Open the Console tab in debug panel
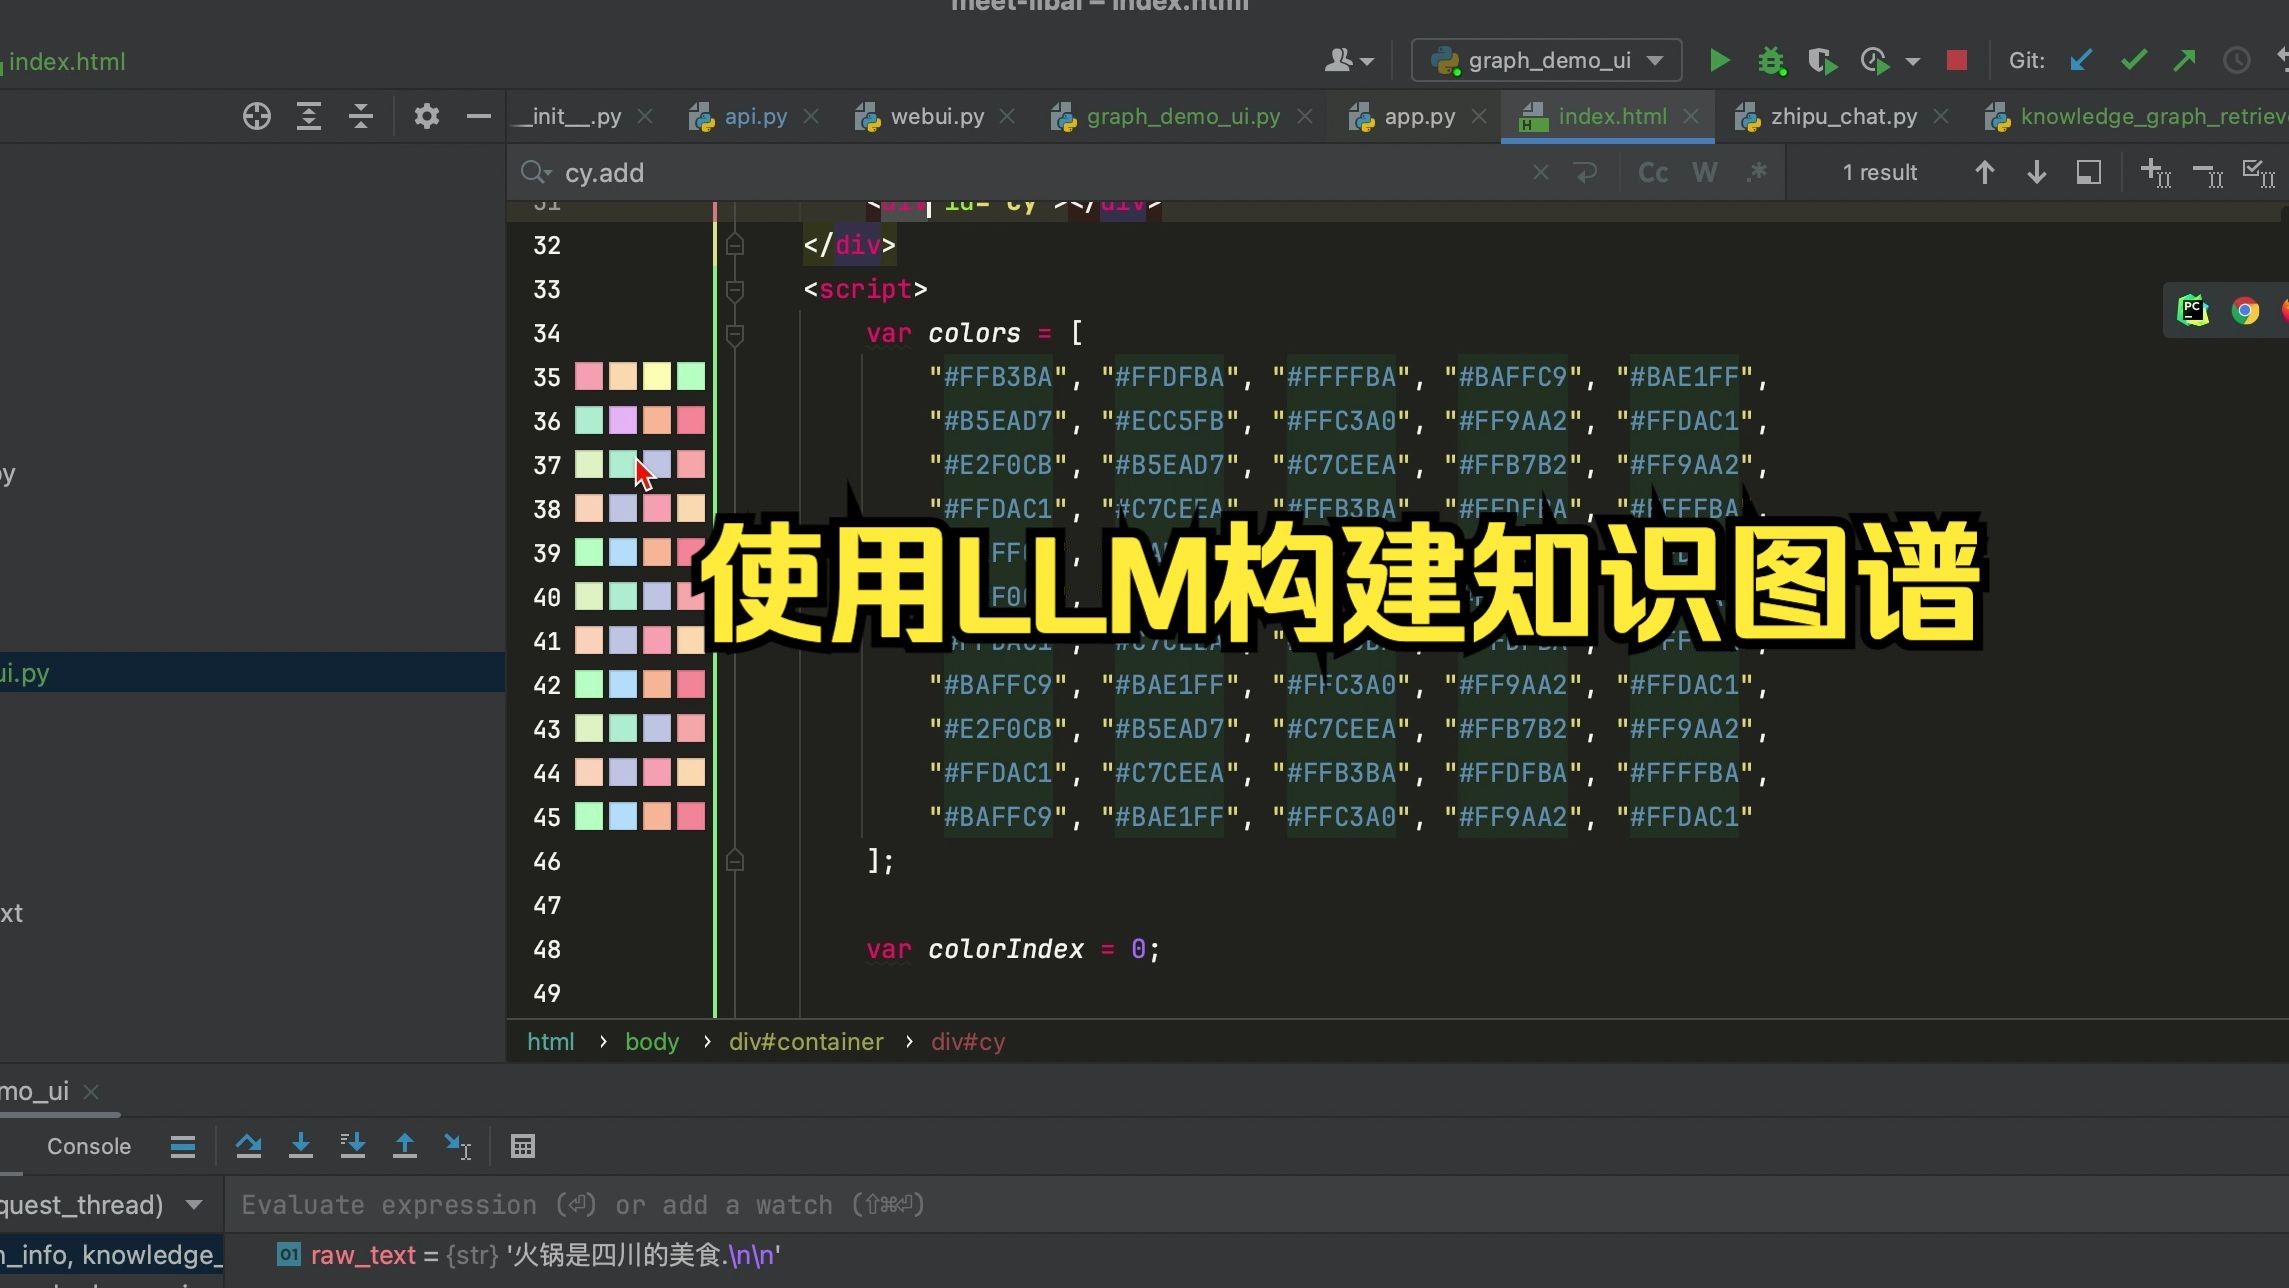 tap(88, 1147)
